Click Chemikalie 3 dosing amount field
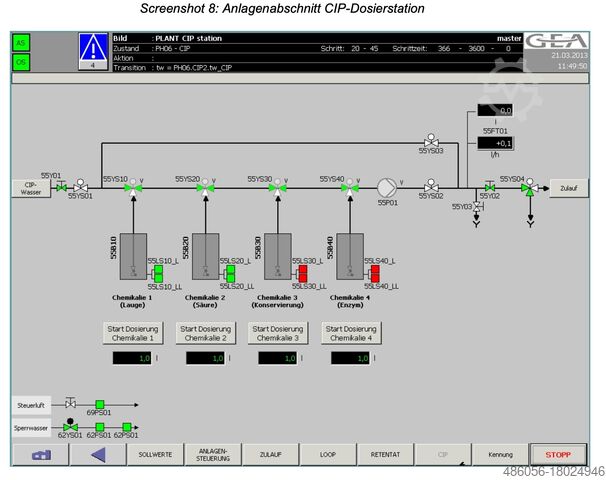The height and width of the screenshot is (480, 606). click(x=277, y=357)
